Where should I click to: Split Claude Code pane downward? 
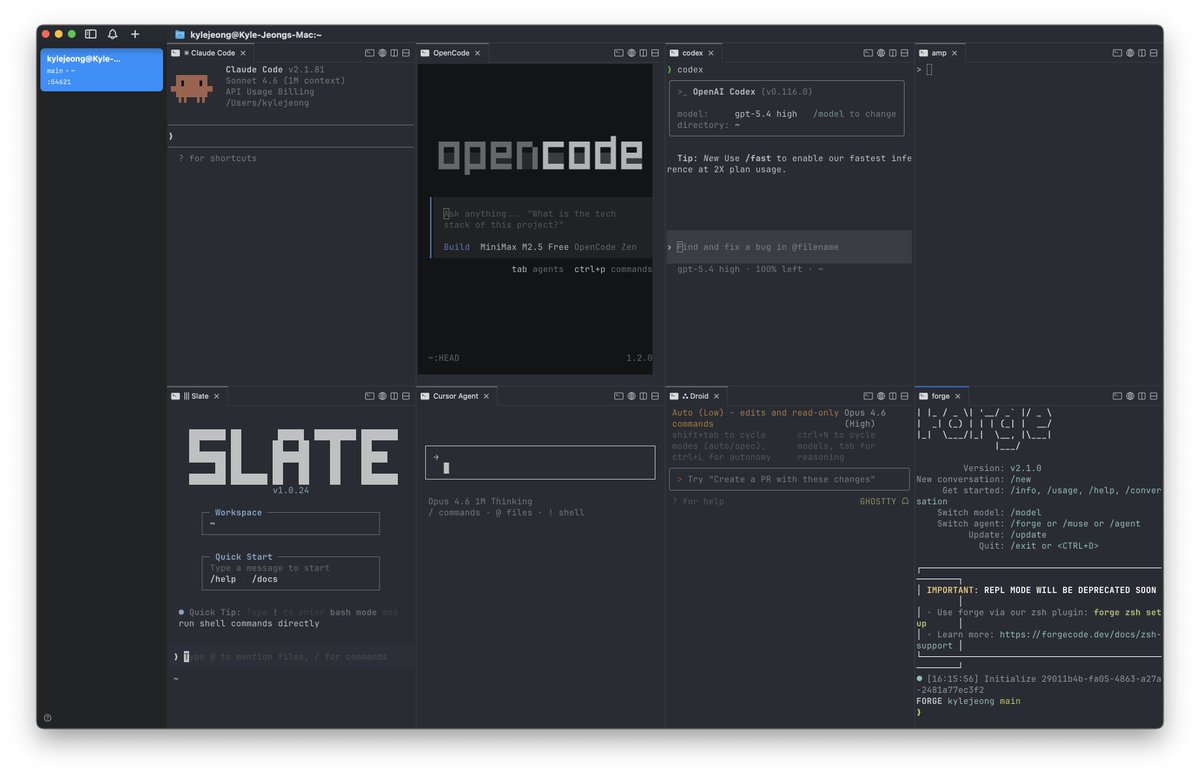[406, 53]
